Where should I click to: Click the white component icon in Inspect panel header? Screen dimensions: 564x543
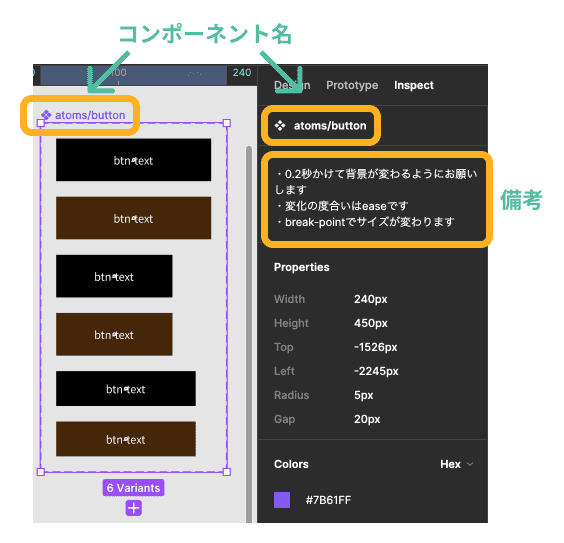[280, 126]
